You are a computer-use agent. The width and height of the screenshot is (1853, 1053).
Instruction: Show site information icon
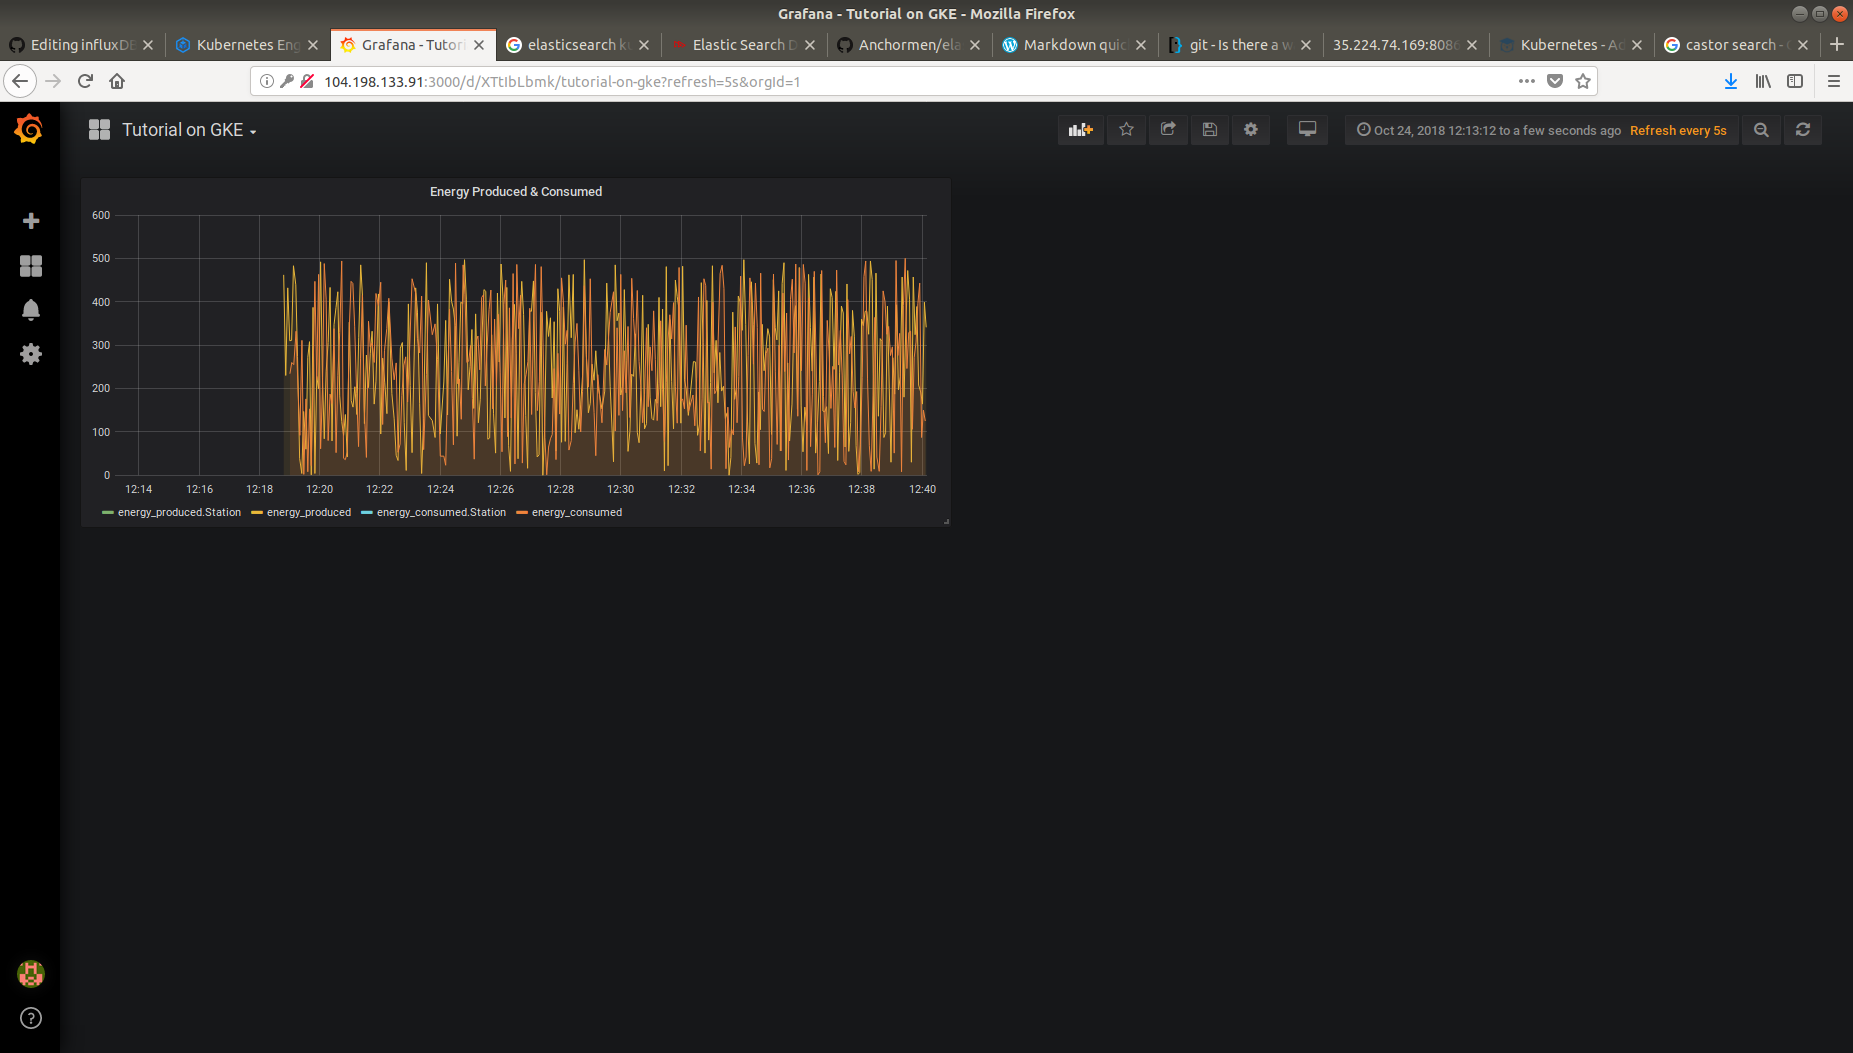tap(266, 81)
